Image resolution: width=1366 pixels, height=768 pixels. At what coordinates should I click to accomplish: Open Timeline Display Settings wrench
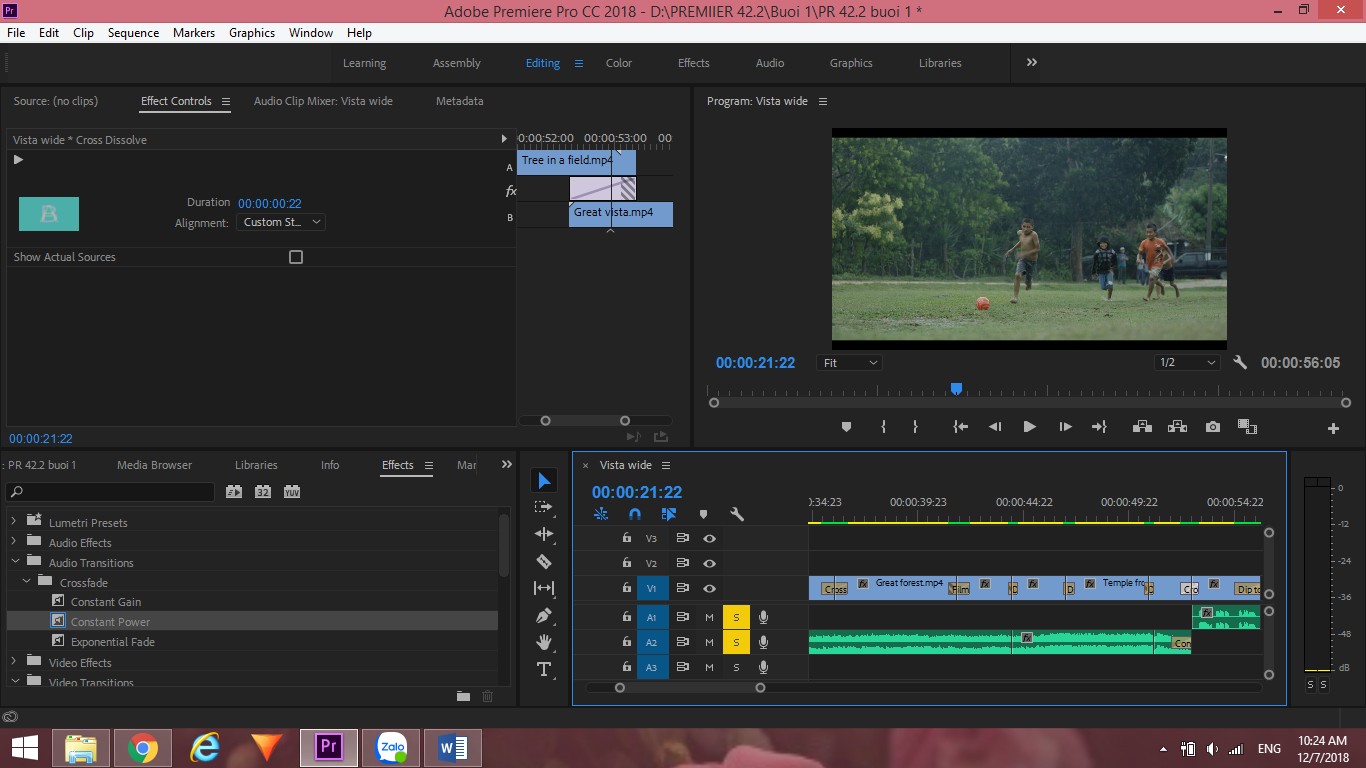pyautogui.click(x=737, y=514)
